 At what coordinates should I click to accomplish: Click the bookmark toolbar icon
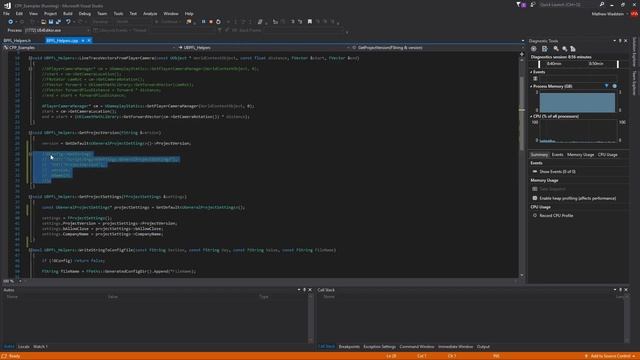(310, 22)
